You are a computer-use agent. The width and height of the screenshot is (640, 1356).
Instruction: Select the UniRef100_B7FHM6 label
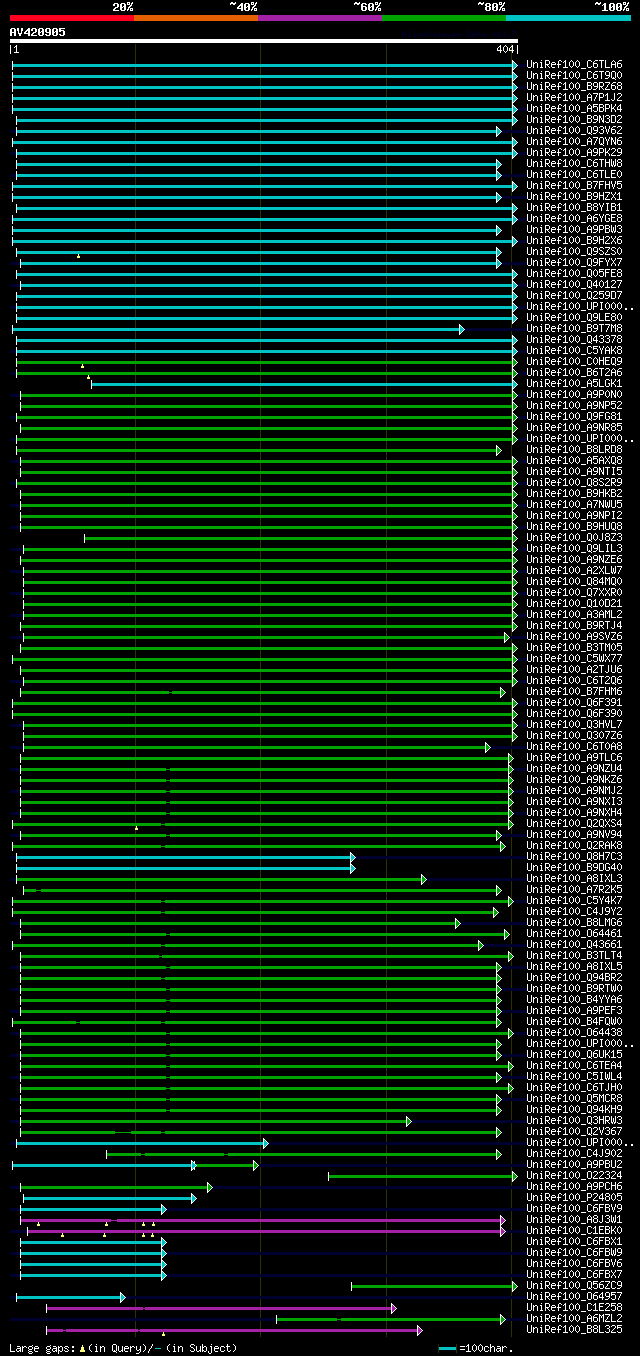[574, 691]
